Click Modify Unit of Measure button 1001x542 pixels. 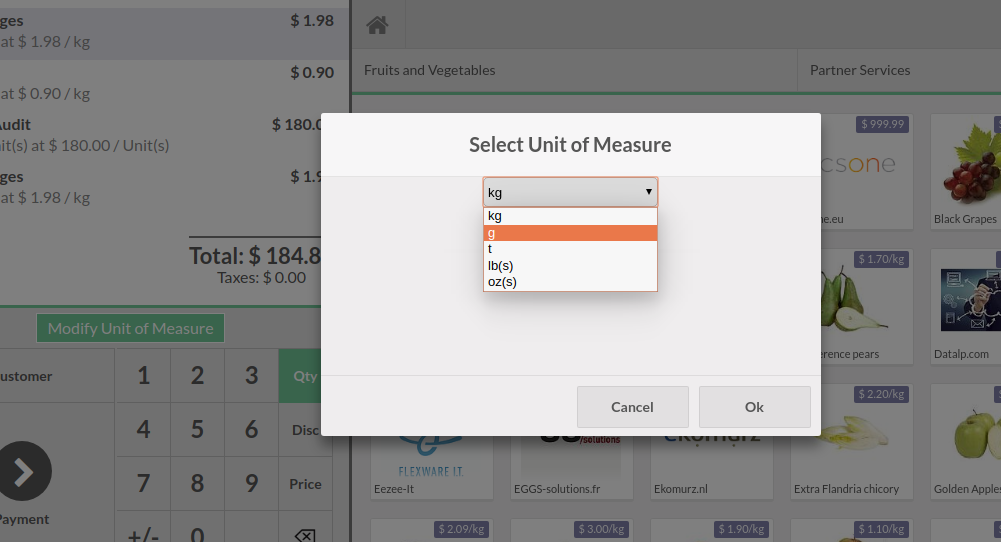[x=130, y=328]
